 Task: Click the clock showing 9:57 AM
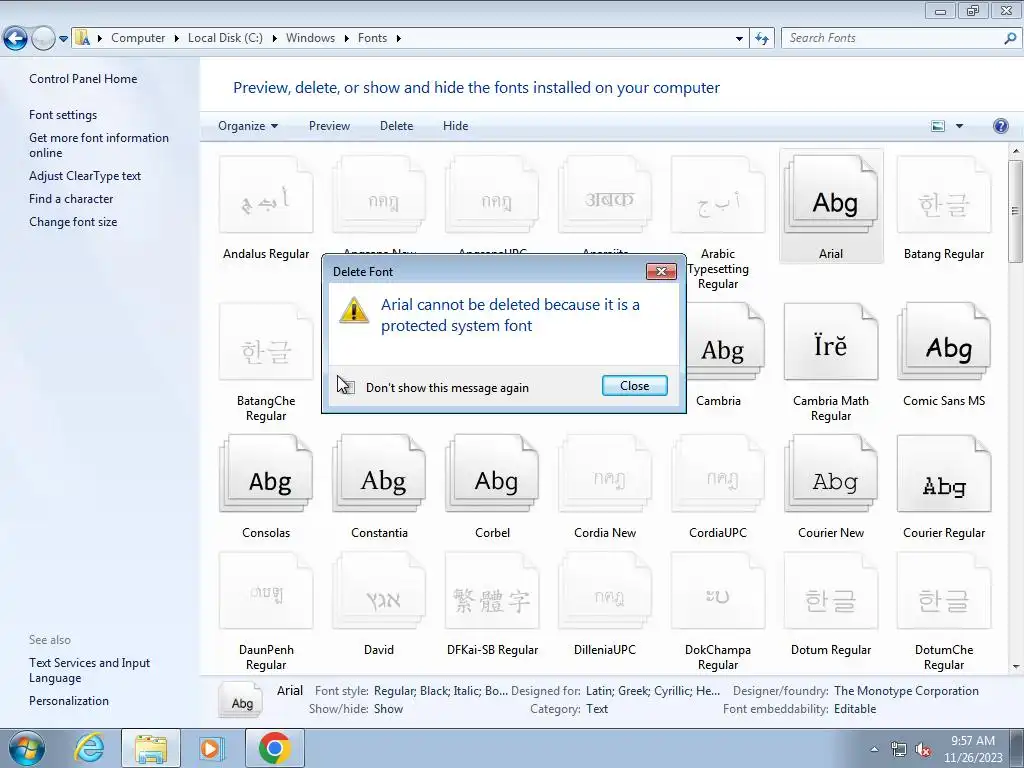coord(972,741)
